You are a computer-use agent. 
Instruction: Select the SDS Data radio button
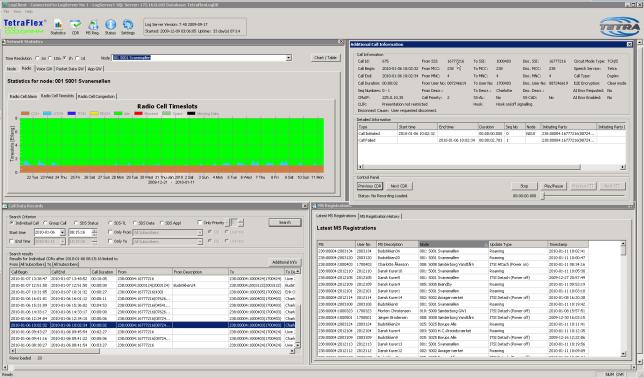point(135,223)
